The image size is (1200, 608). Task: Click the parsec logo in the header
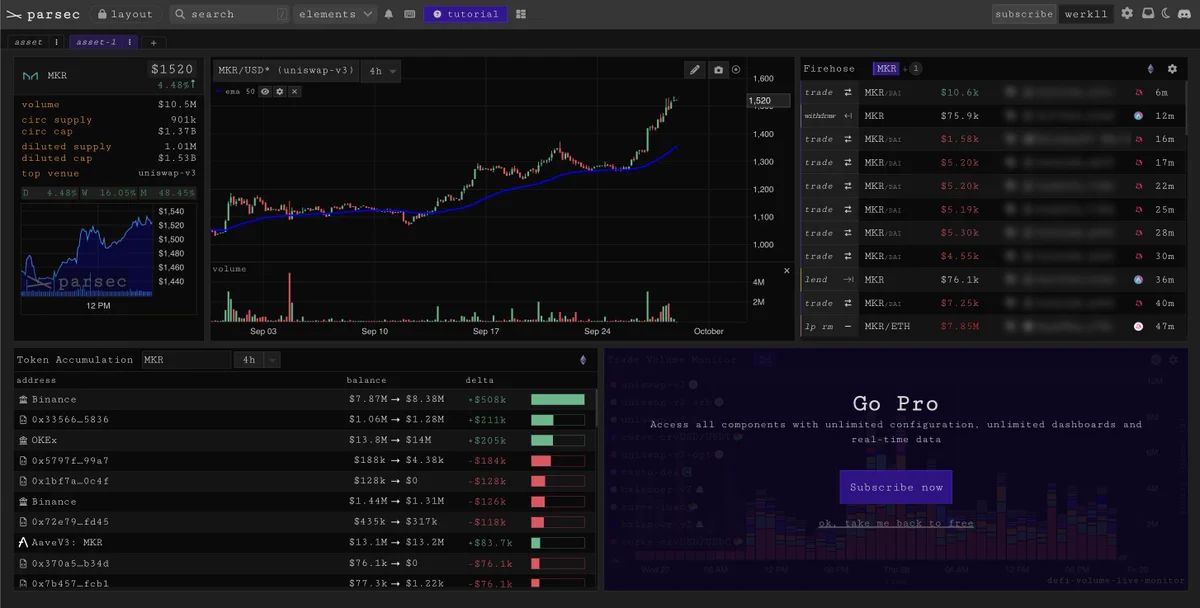[43, 14]
